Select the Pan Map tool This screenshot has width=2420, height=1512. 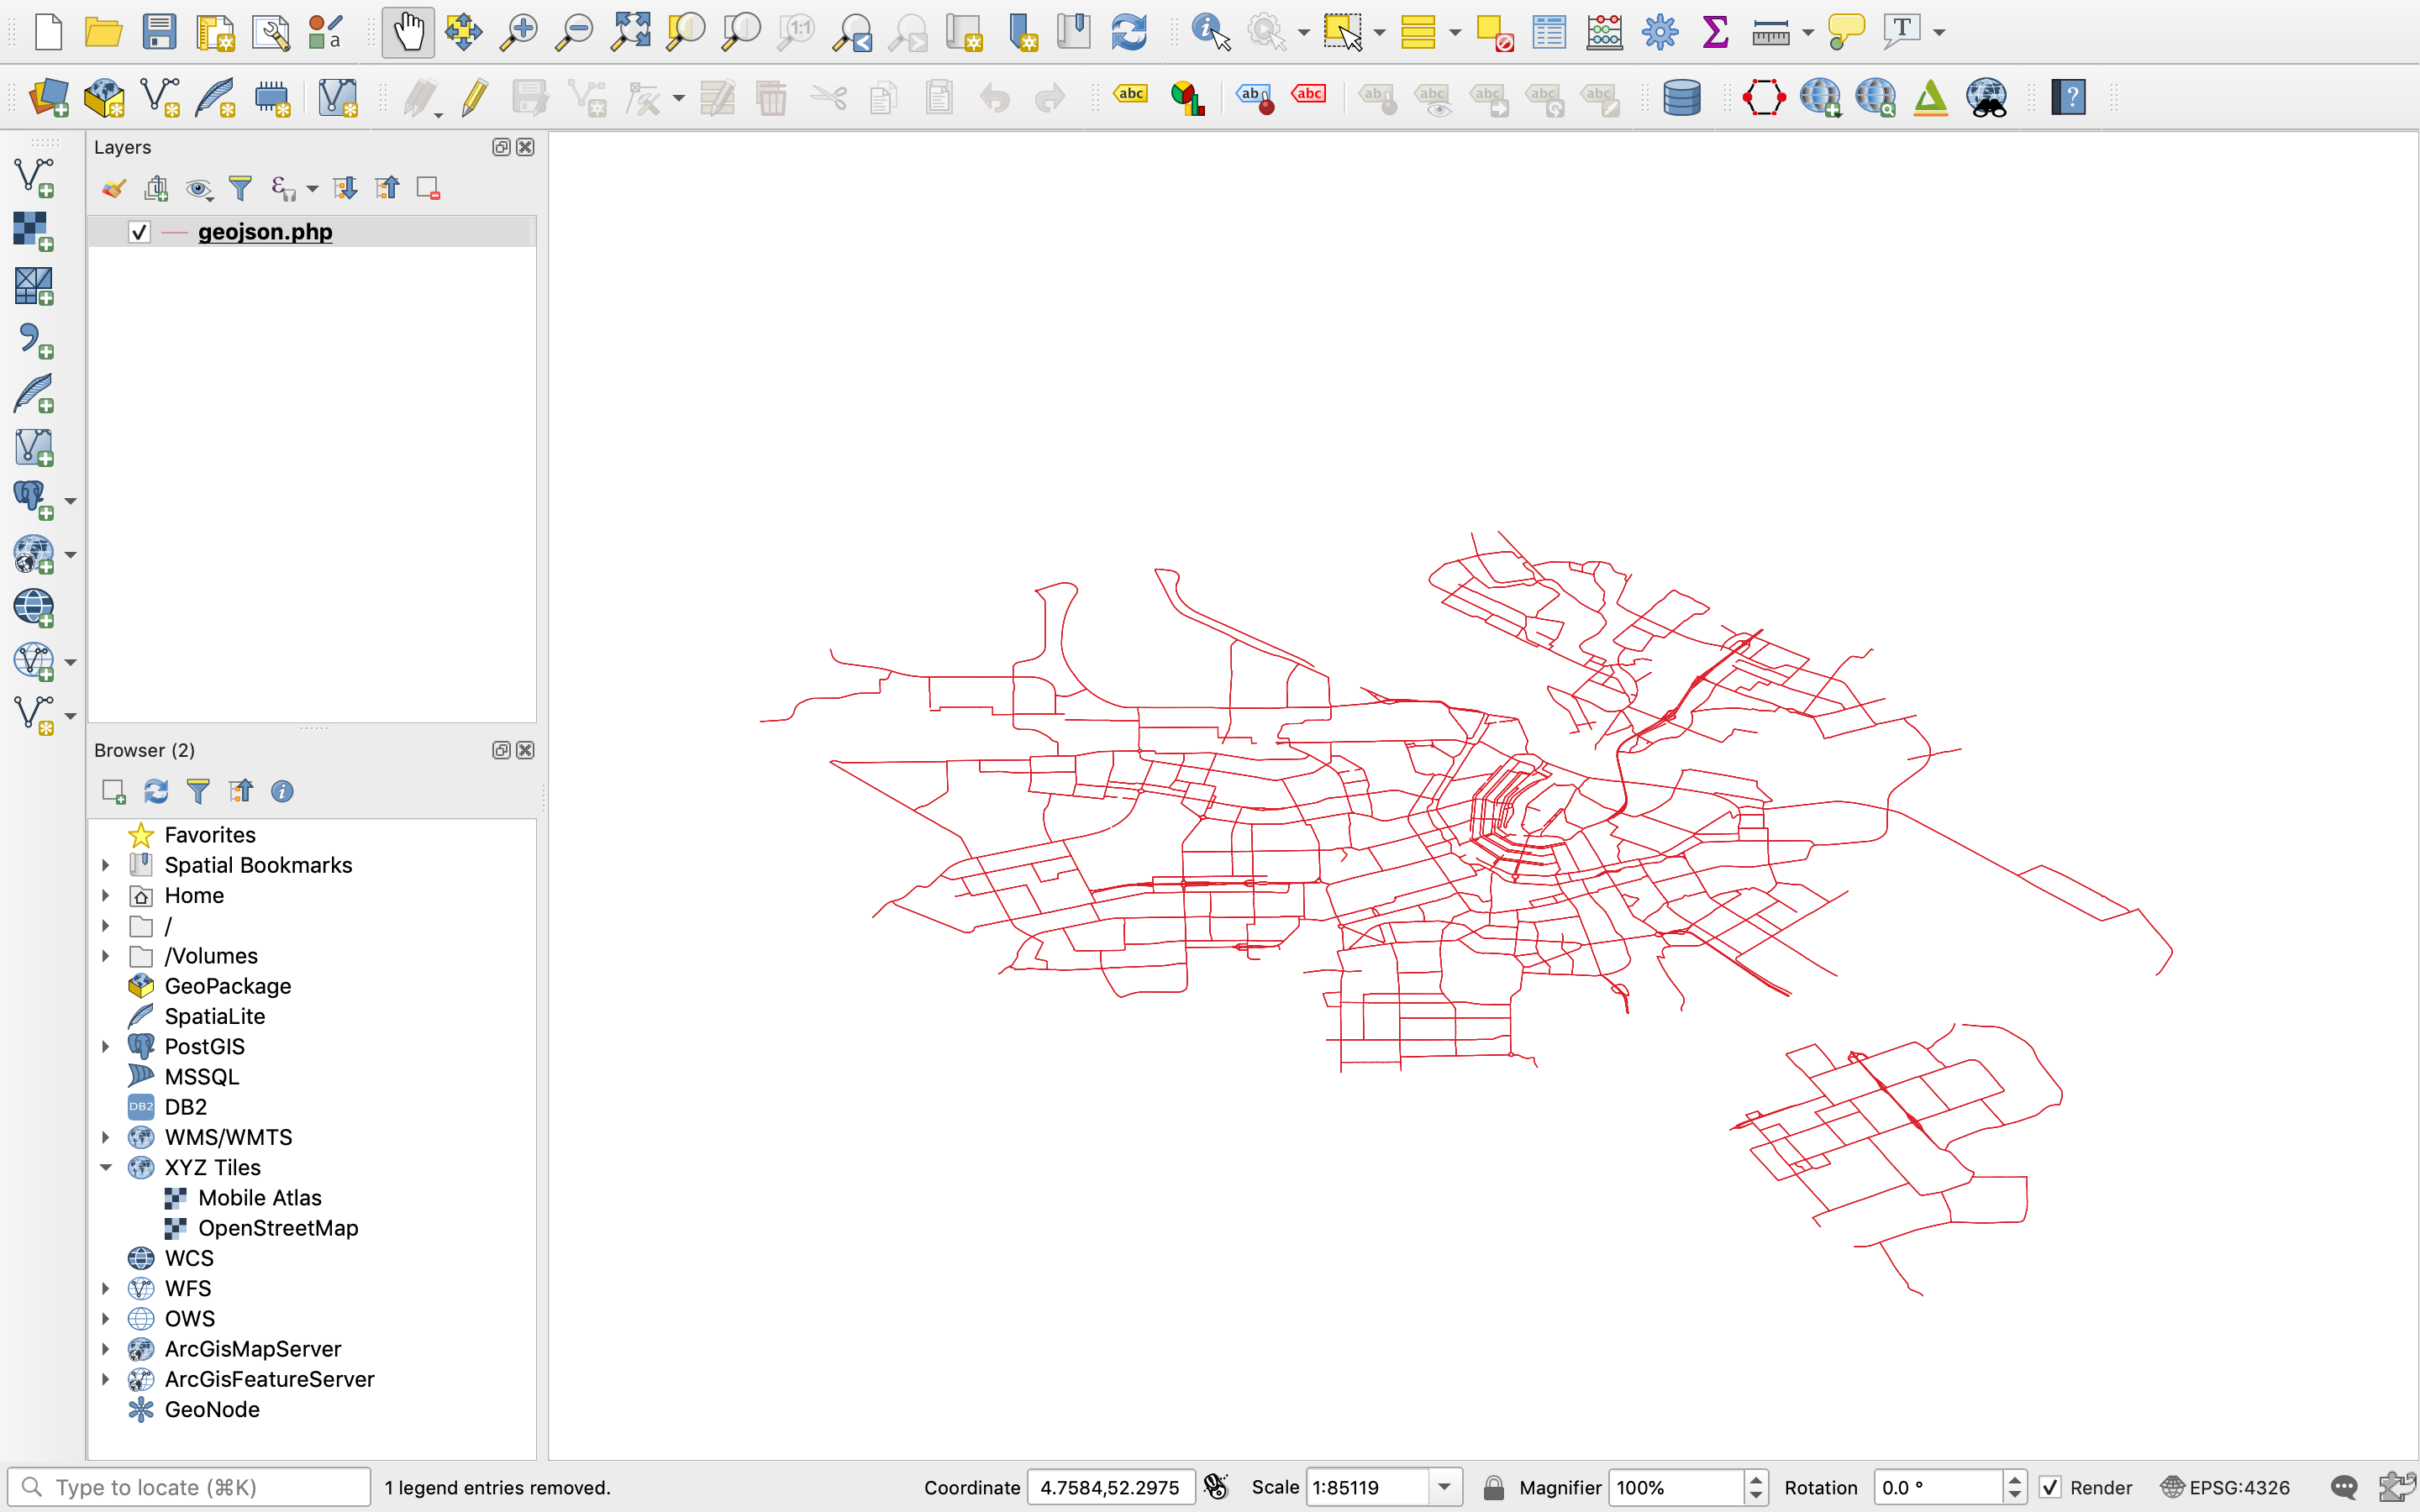tap(408, 31)
